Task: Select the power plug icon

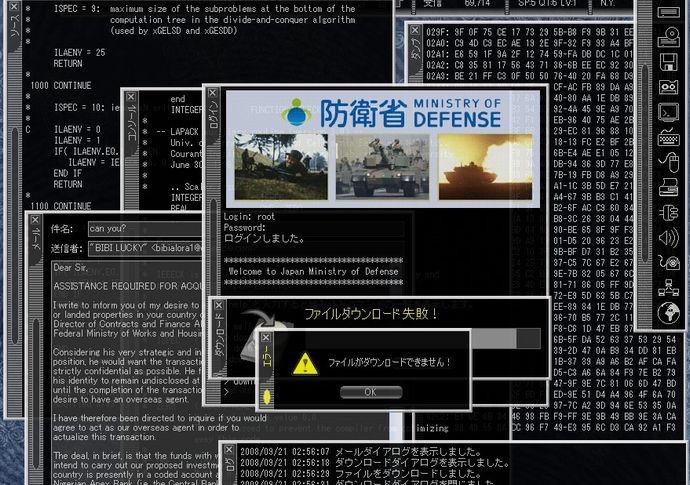Action: pyautogui.click(x=668, y=213)
